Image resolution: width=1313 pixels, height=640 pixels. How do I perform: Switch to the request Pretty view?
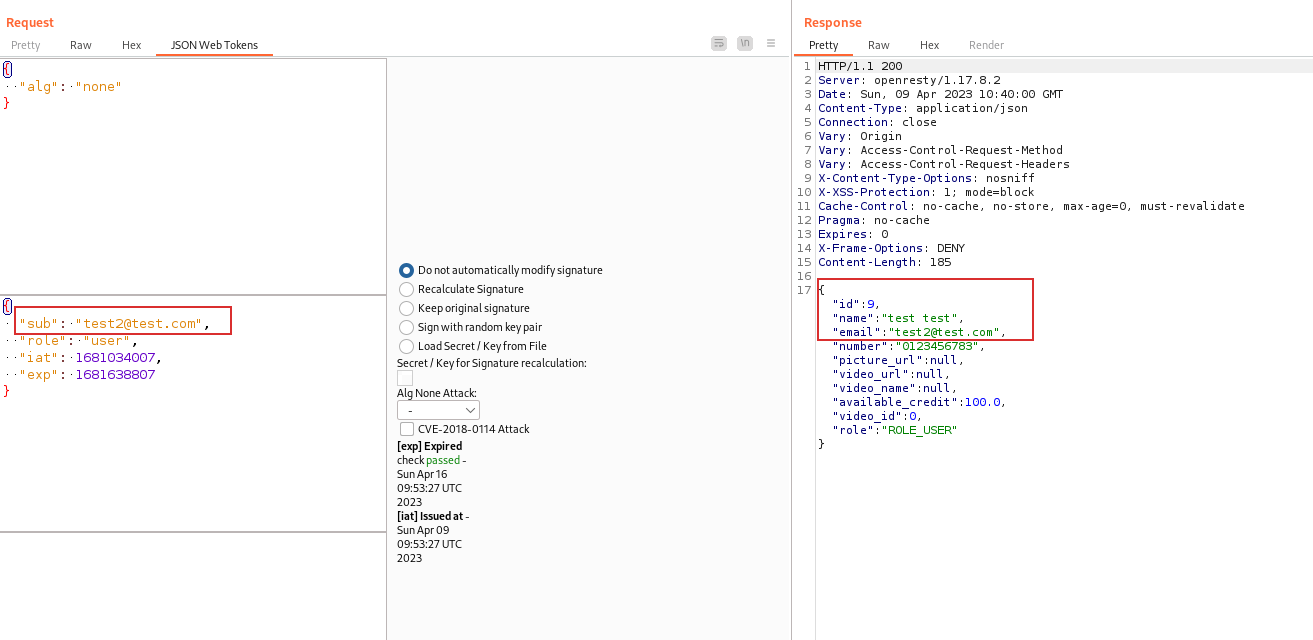pyautogui.click(x=25, y=45)
